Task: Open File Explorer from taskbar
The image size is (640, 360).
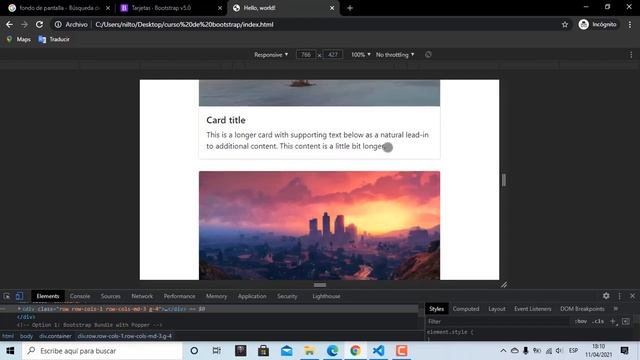Action: 309,351
